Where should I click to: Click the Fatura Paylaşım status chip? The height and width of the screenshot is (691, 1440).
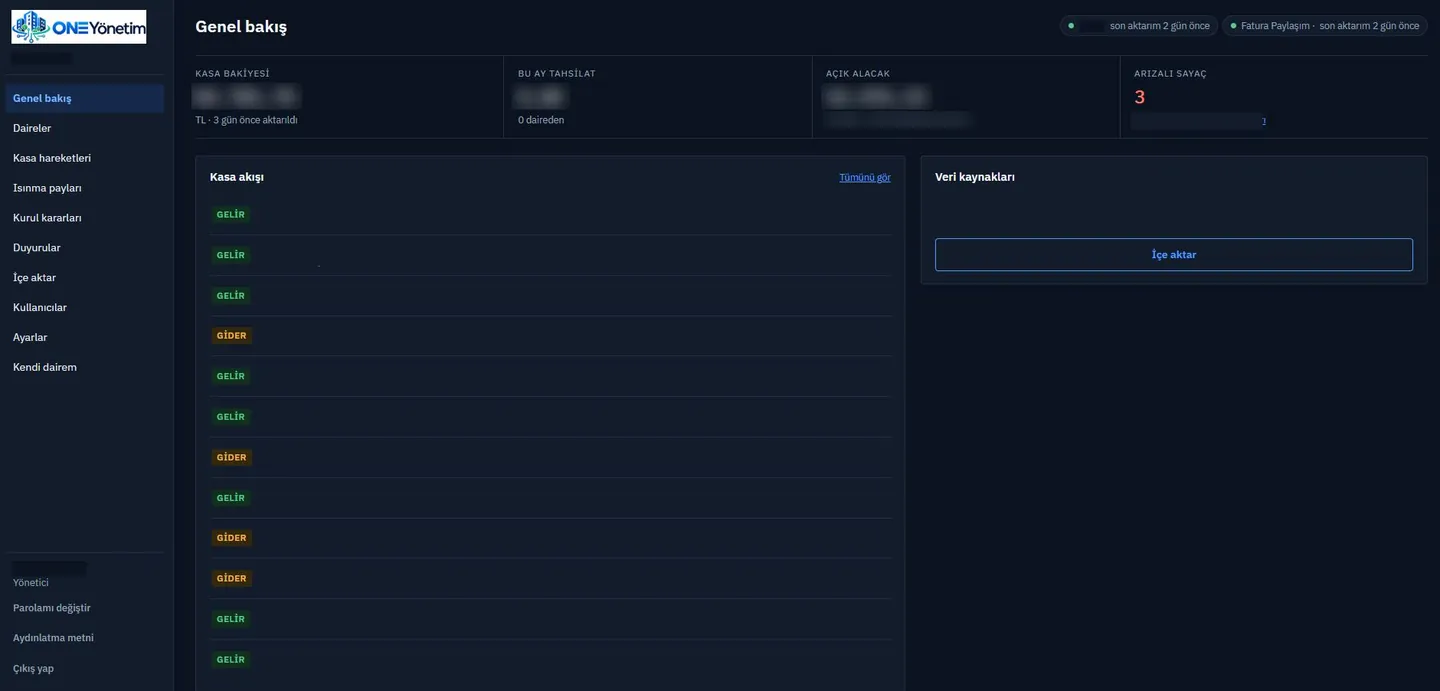[x=1324, y=26]
